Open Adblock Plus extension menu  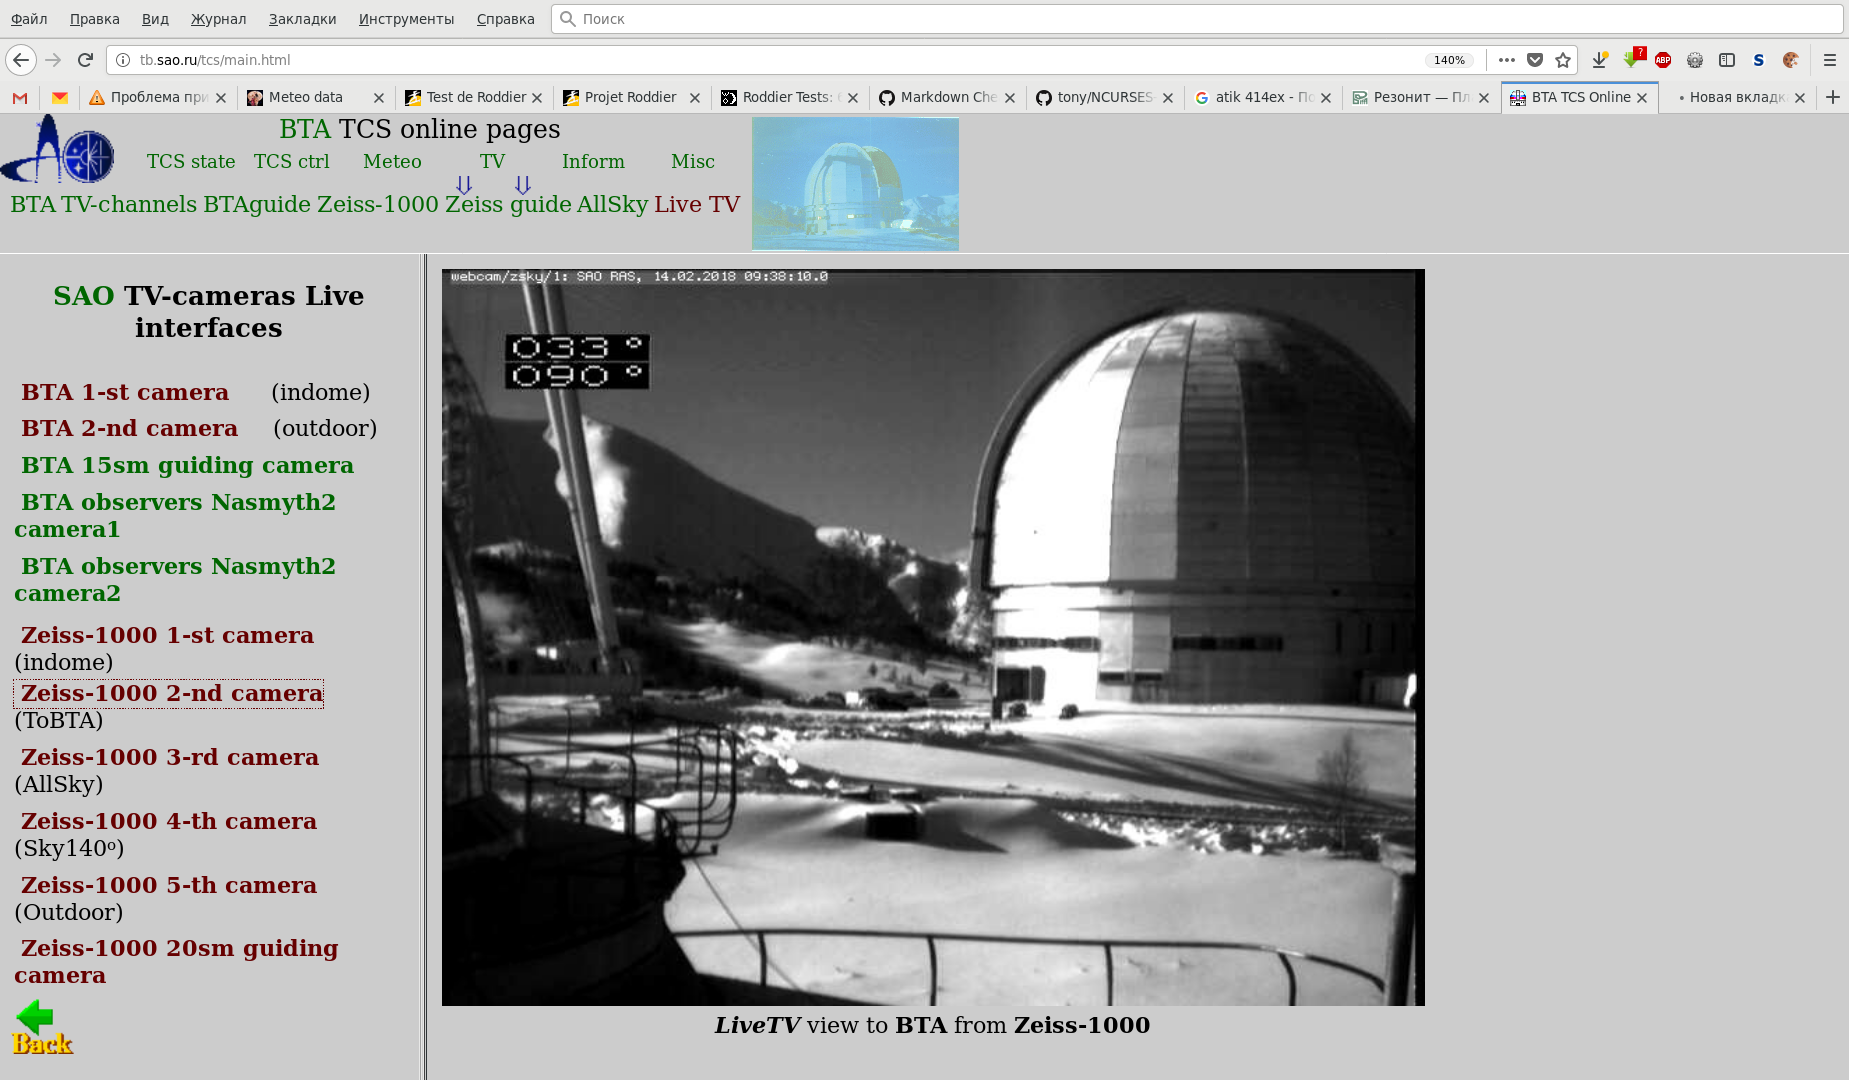click(1663, 60)
